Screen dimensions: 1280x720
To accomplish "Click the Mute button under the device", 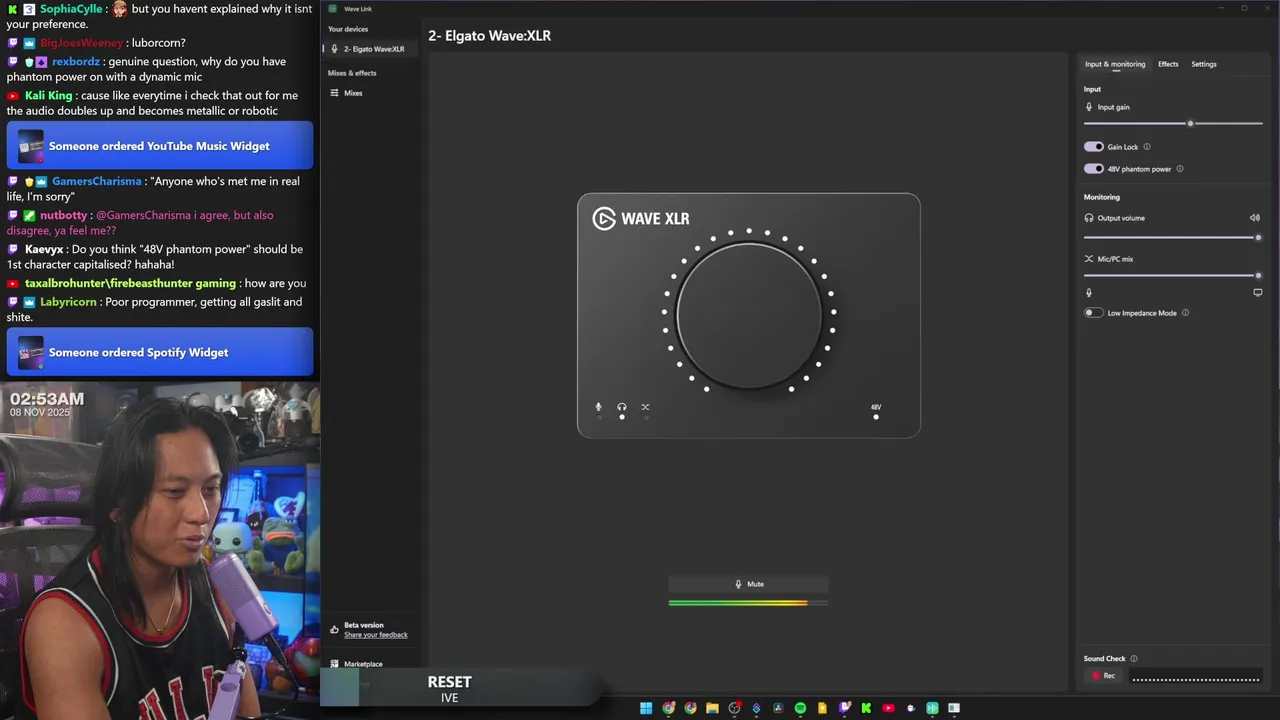I will pyautogui.click(x=749, y=584).
